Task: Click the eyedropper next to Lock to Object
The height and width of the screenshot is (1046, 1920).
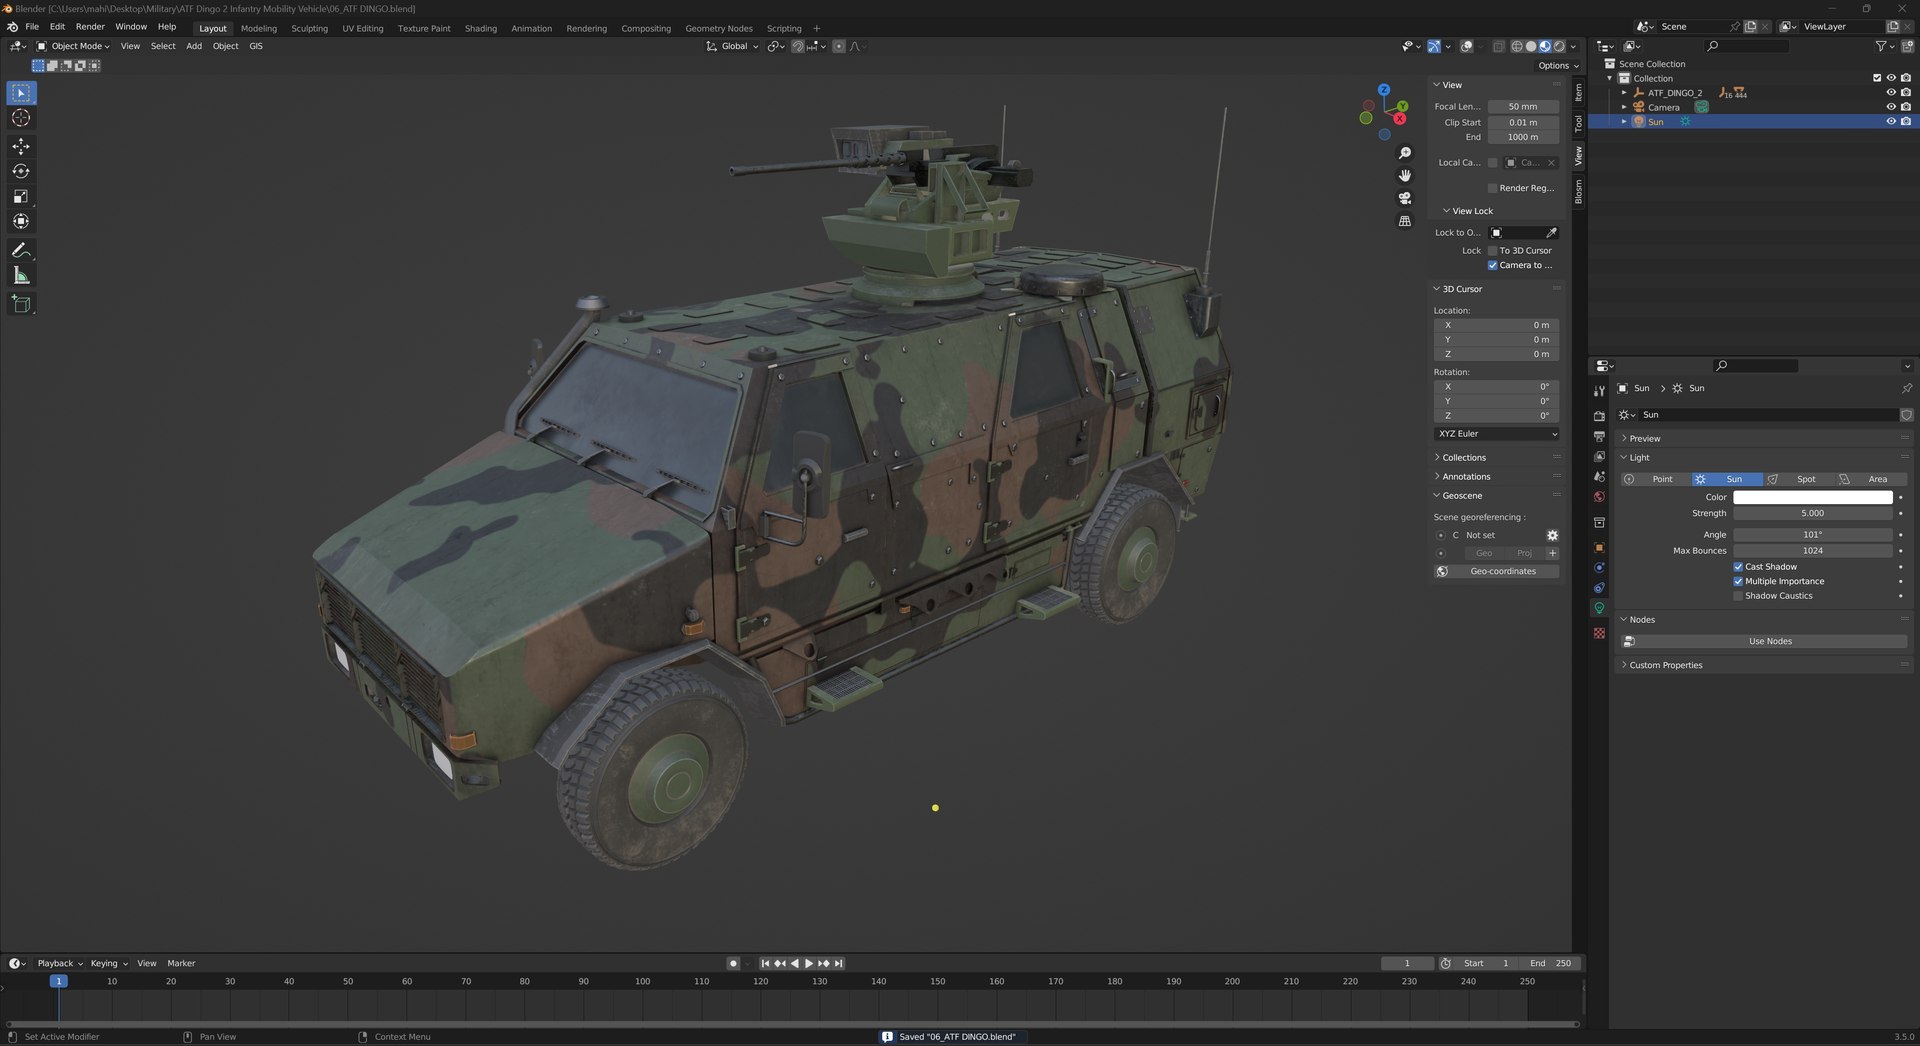Action: [1551, 232]
